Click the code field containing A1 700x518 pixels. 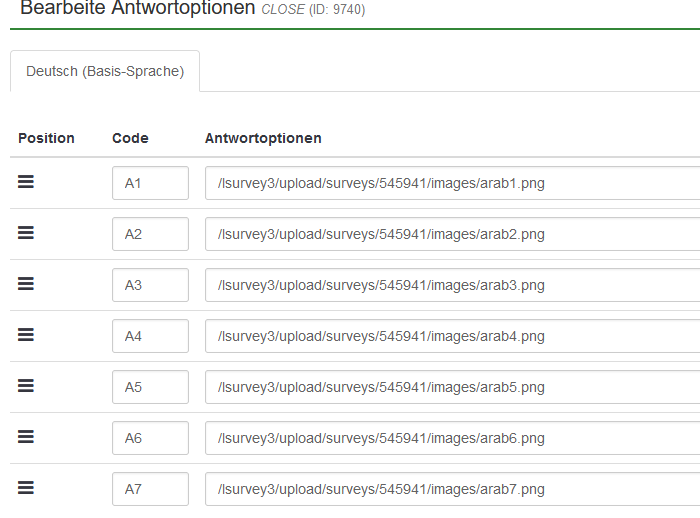pos(150,184)
